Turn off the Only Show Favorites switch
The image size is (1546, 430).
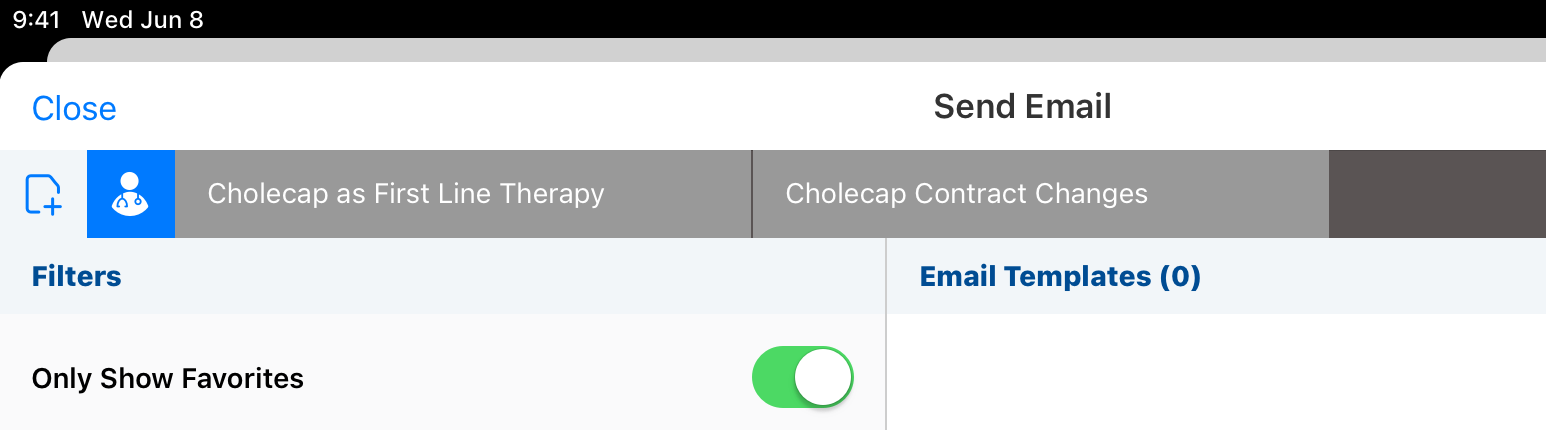tap(802, 377)
